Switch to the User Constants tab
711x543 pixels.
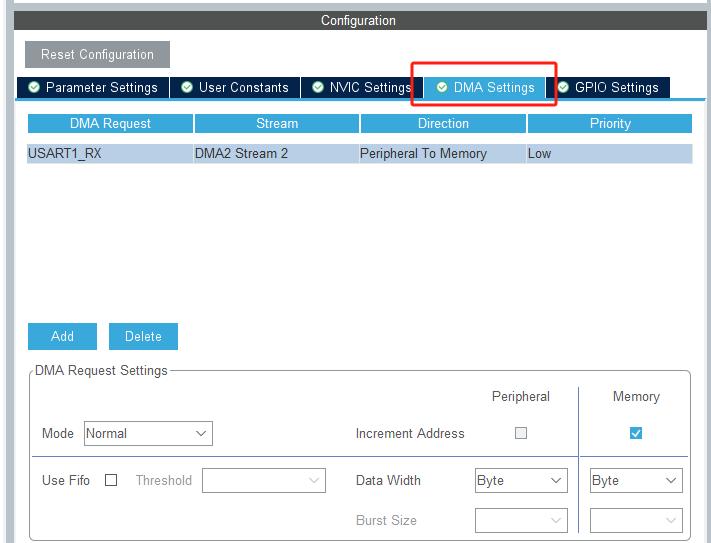235,87
